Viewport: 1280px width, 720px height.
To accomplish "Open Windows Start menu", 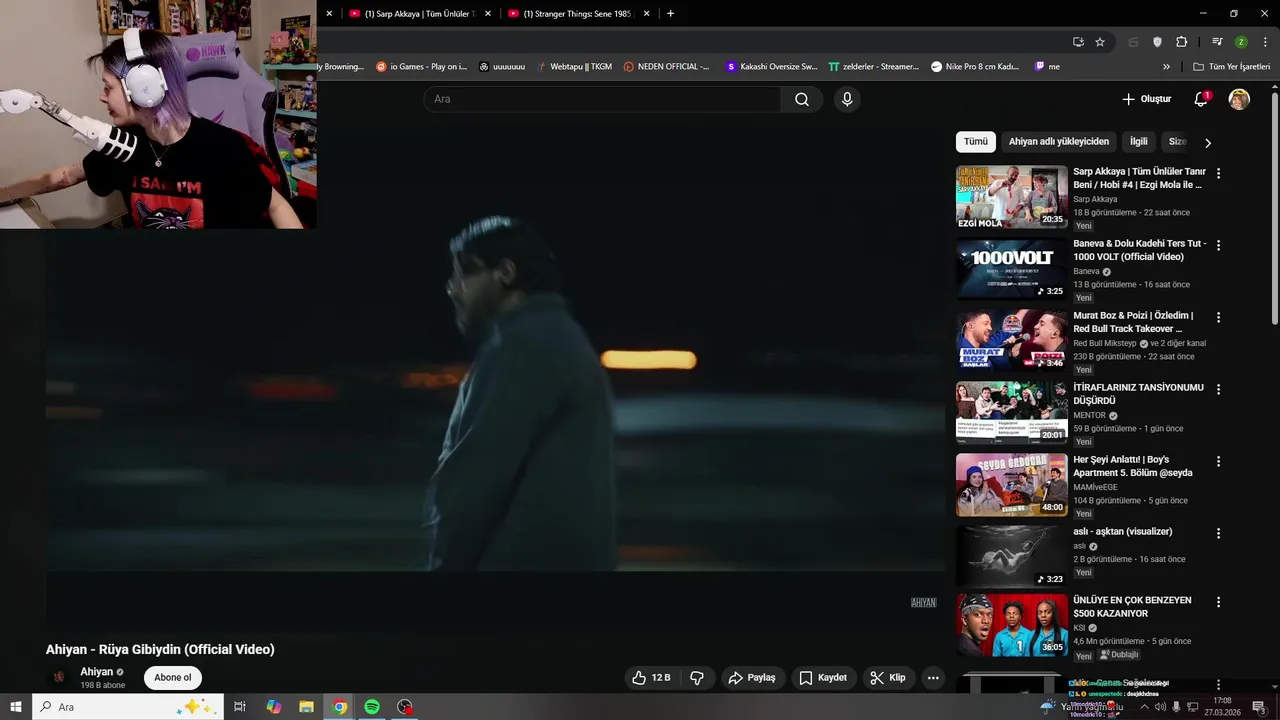I will coord(16,707).
